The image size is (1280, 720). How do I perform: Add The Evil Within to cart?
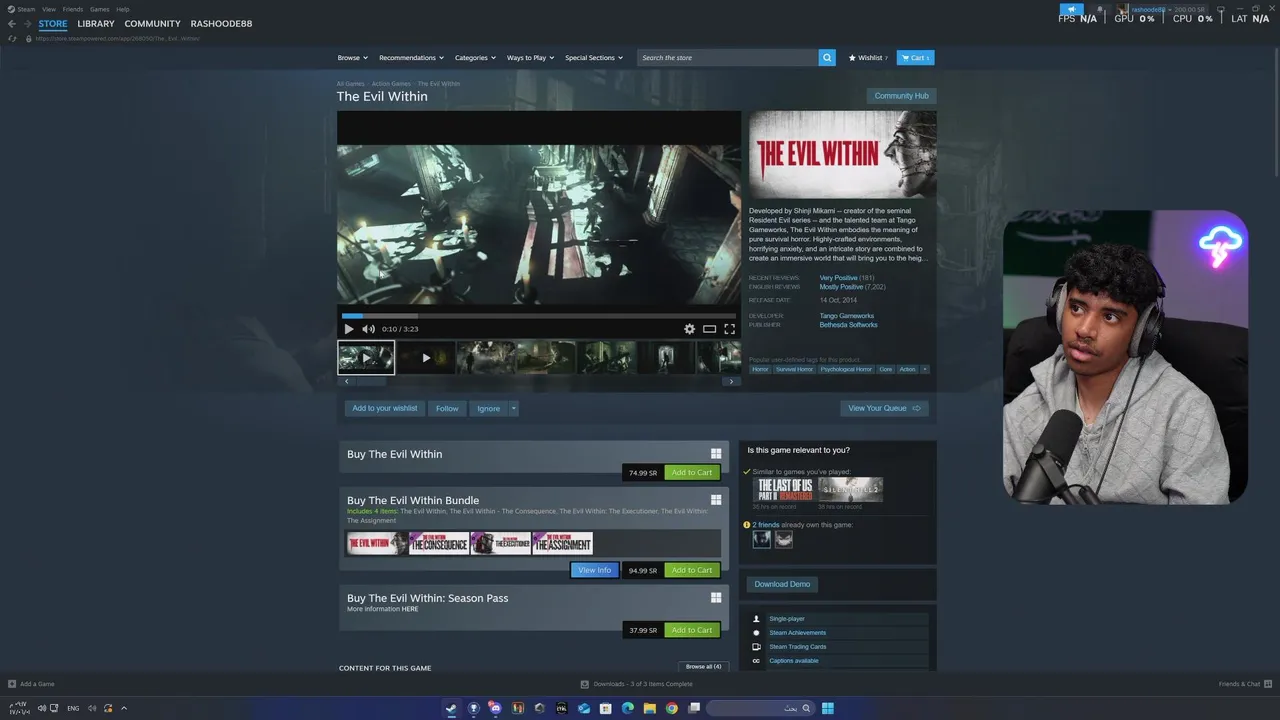(x=692, y=473)
